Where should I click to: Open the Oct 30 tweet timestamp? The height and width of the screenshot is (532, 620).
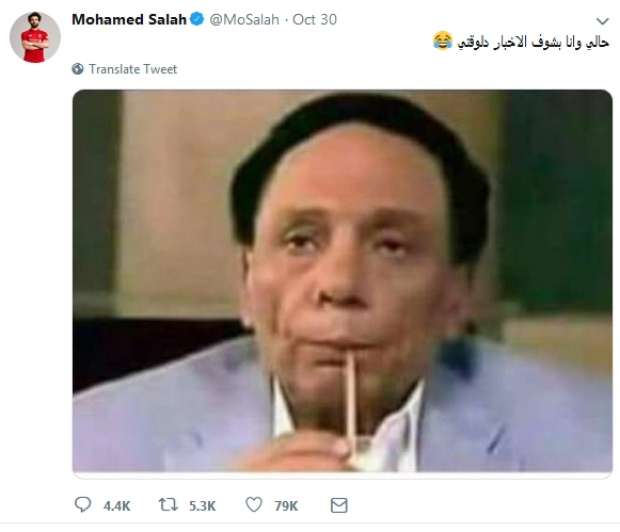point(314,19)
